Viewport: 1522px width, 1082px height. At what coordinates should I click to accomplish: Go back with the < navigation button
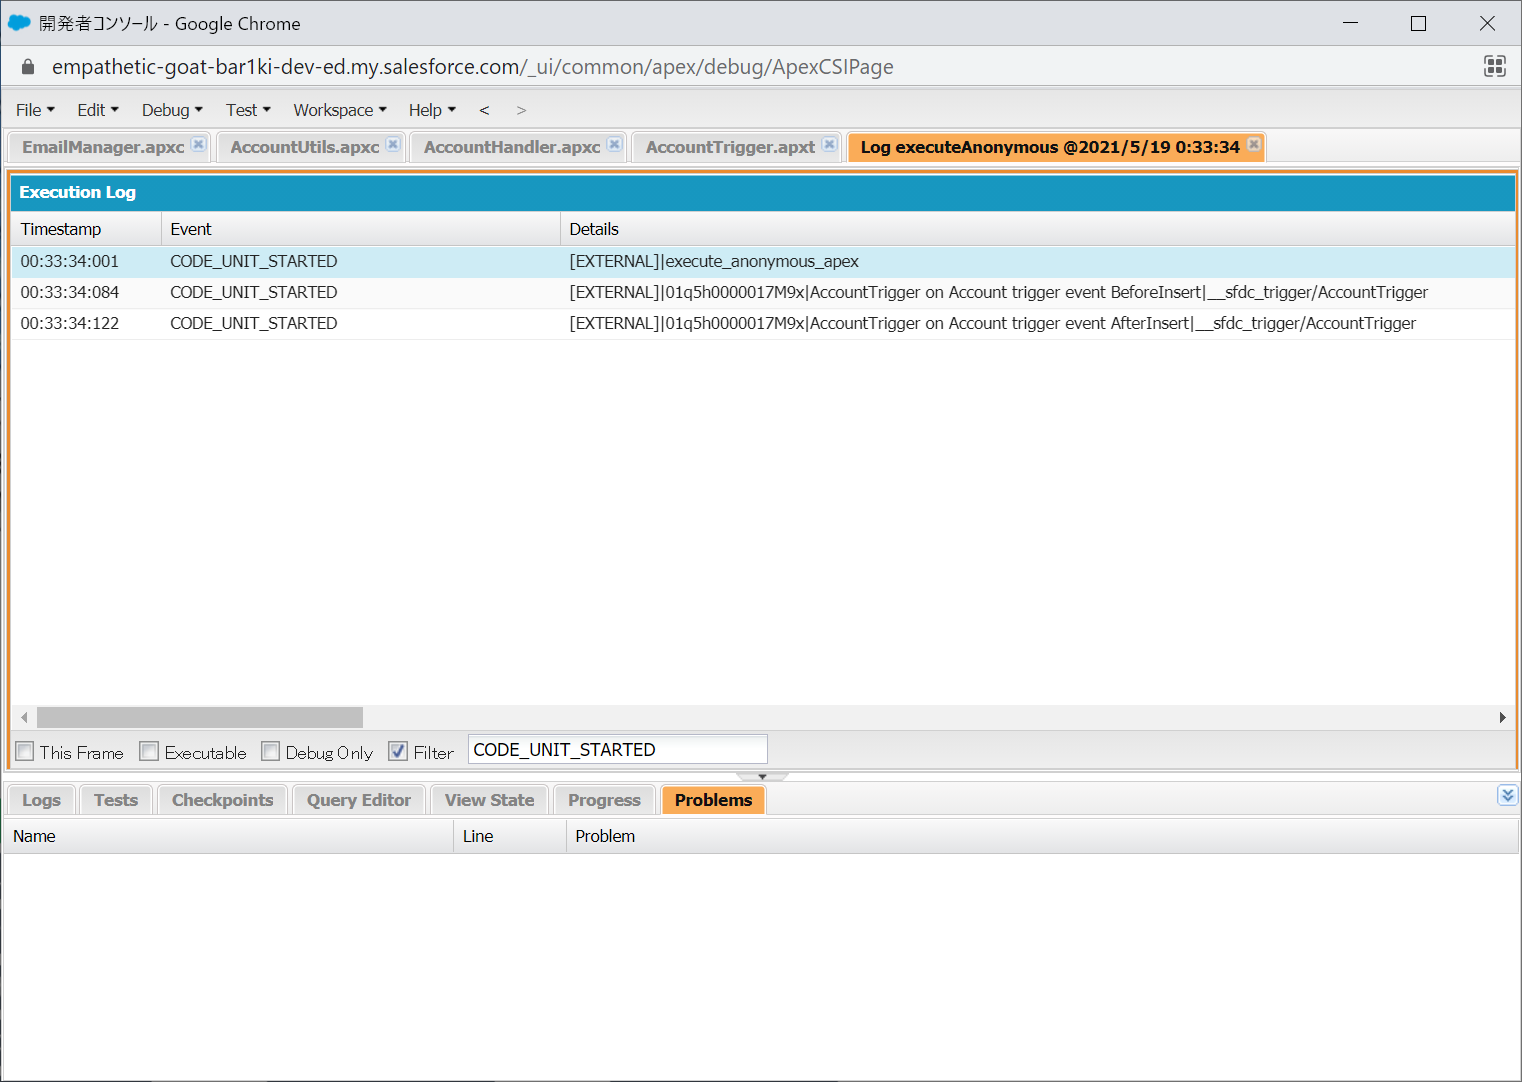[484, 110]
